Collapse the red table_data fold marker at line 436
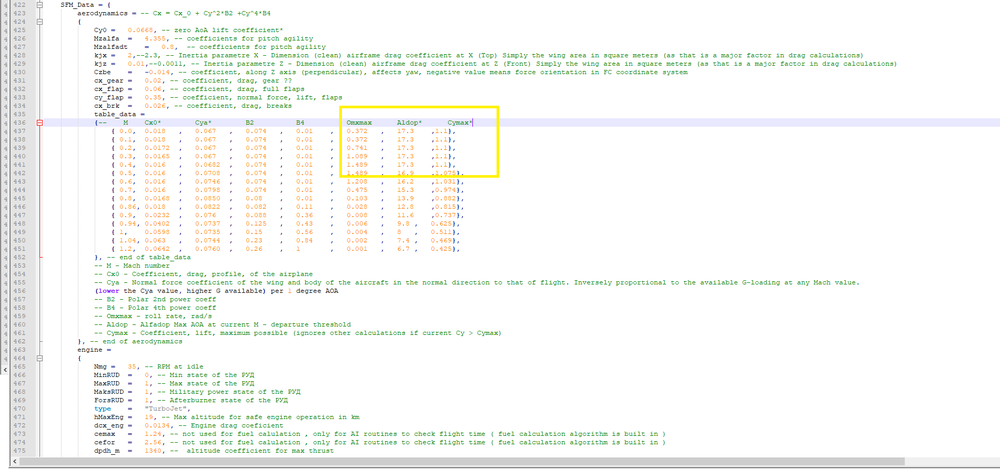Image resolution: width=1000 pixels, height=469 pixels. tap(40, 123)
